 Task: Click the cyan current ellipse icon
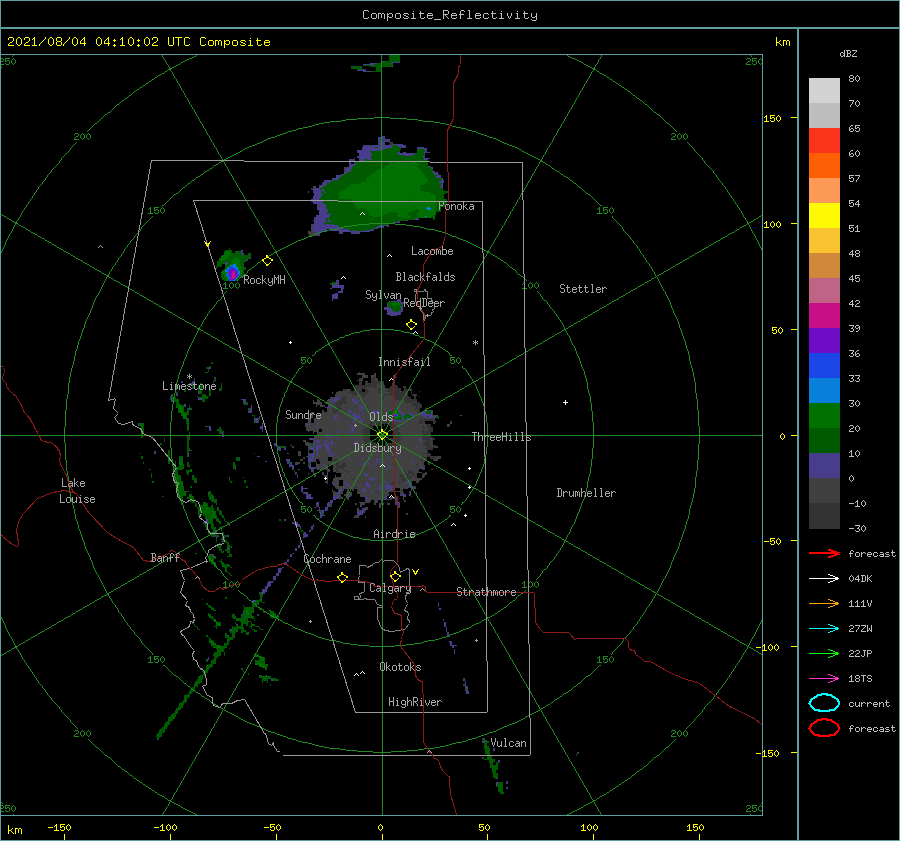[x=824, y=703]
